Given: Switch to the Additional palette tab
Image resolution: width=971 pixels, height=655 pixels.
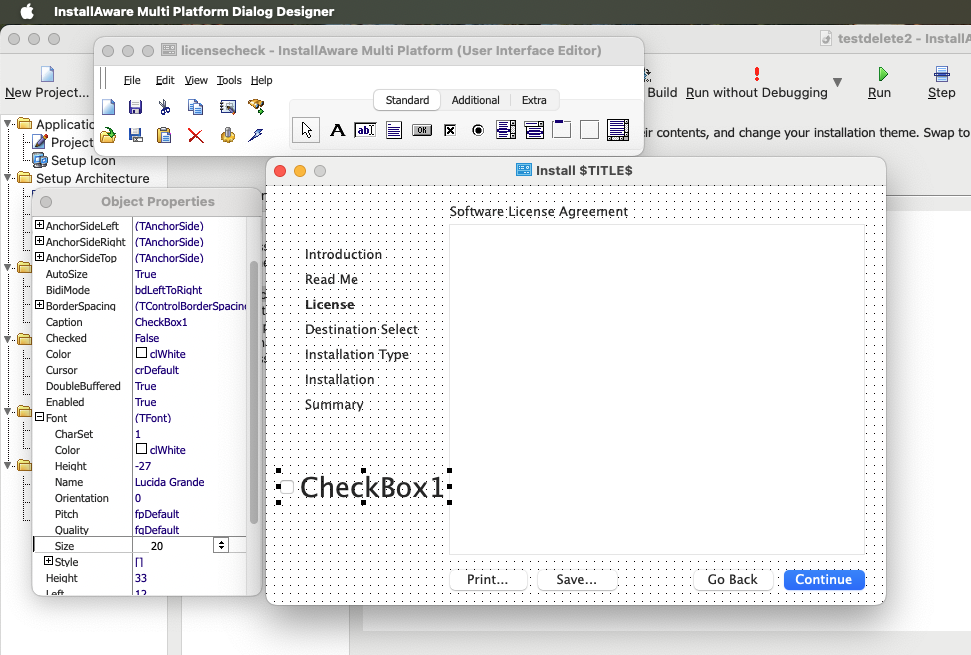Looking at the screenshot, I should coord(475,100).
